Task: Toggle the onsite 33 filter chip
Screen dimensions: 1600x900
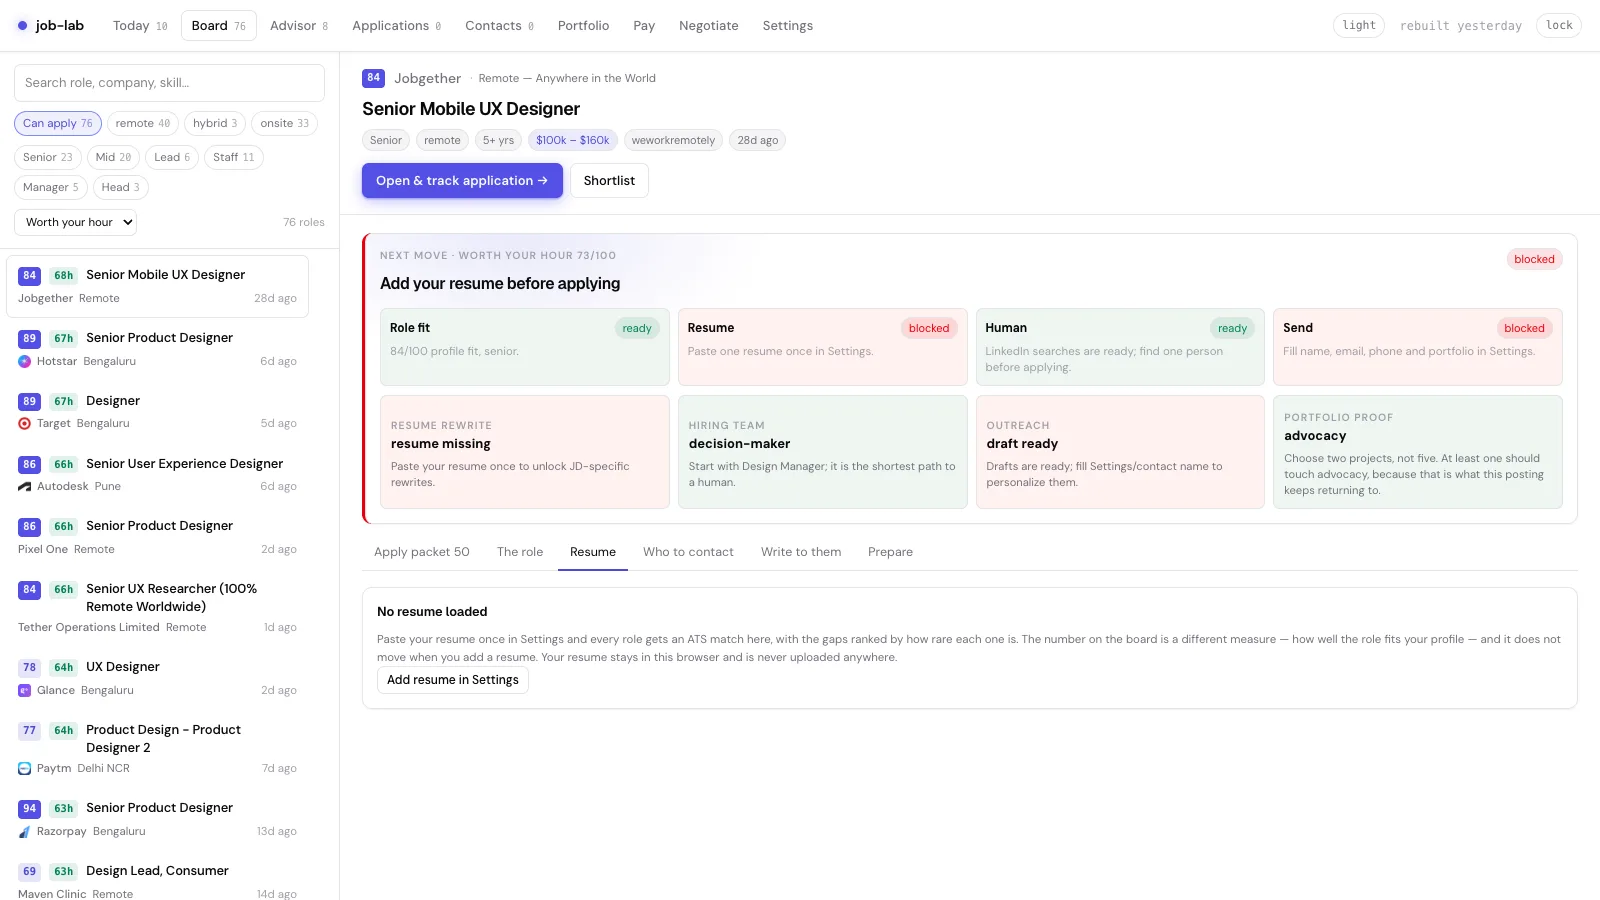Action: coord(284,124)
